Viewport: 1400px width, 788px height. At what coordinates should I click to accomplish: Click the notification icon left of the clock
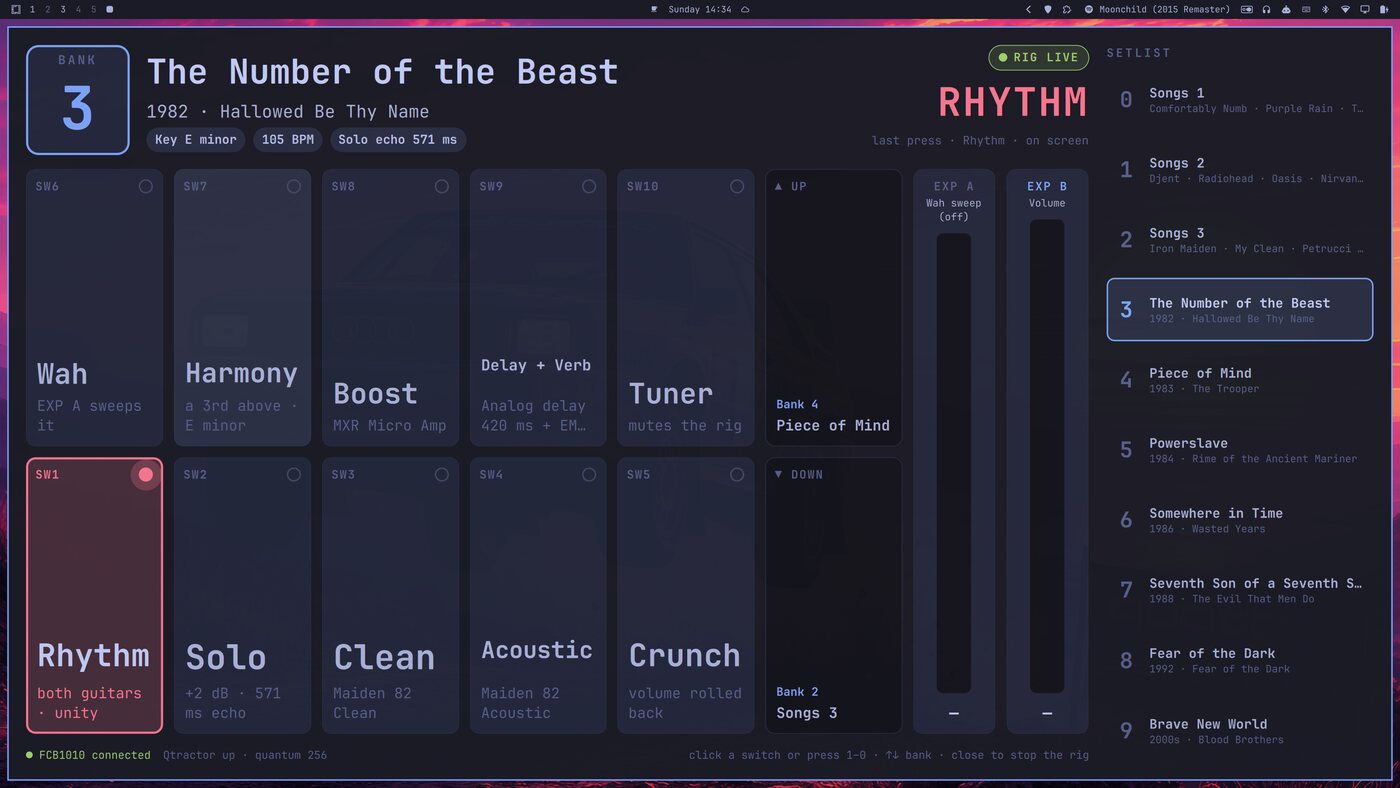coord(654,9)
